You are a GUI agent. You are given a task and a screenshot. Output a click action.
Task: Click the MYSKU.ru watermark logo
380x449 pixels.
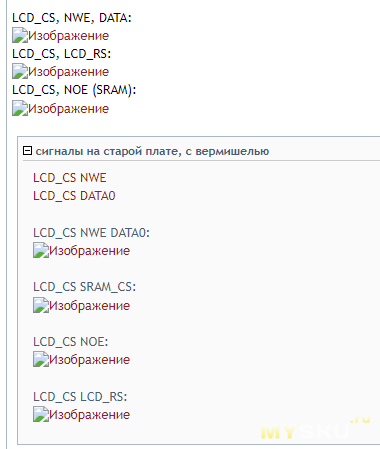coord(315,429)
